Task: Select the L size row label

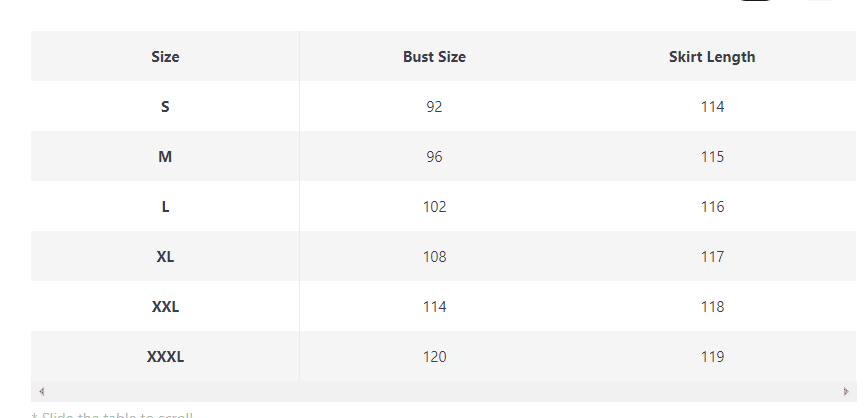Action: pyautogui.click(x=165, y=207)
